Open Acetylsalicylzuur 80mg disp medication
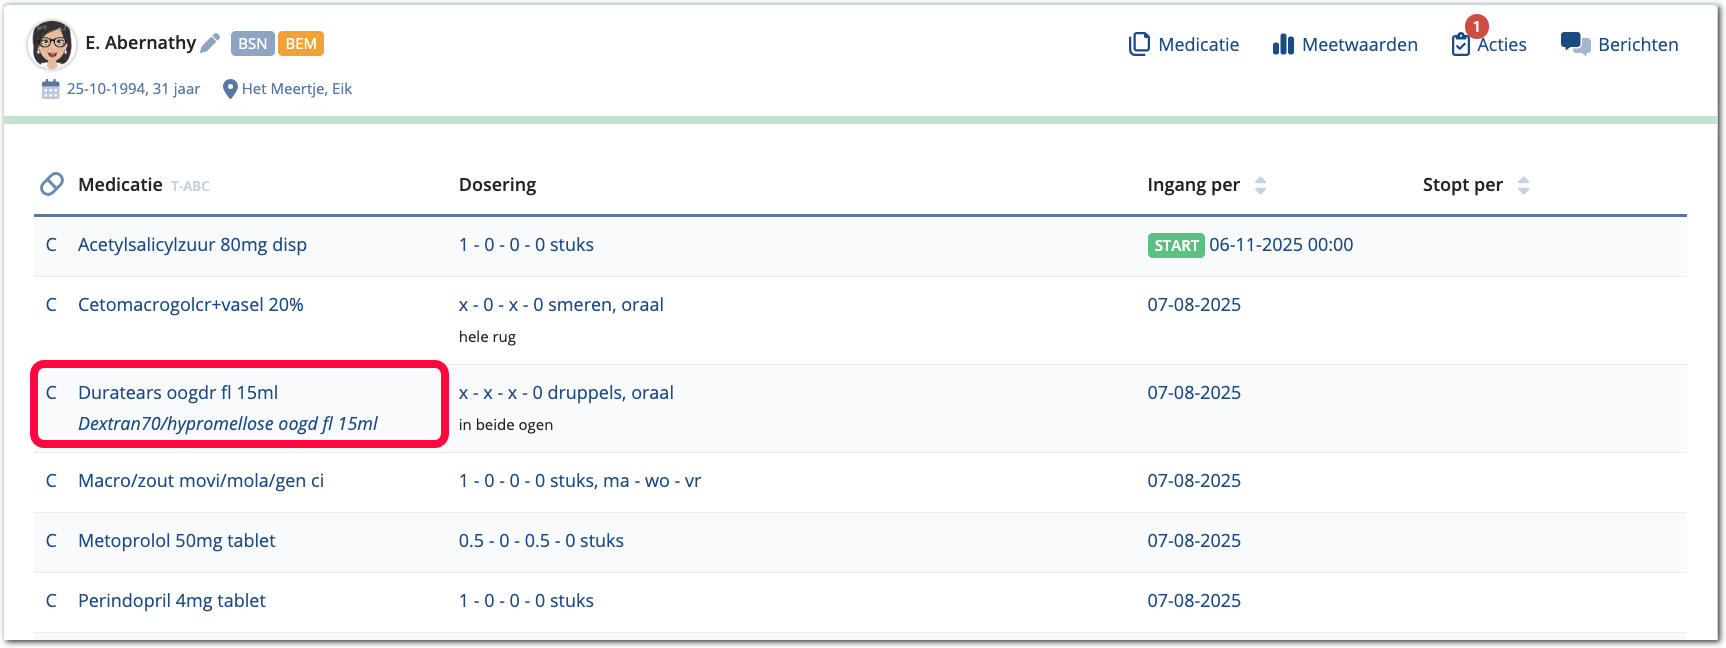This screenshot has width=1726, height=648. 192,245
